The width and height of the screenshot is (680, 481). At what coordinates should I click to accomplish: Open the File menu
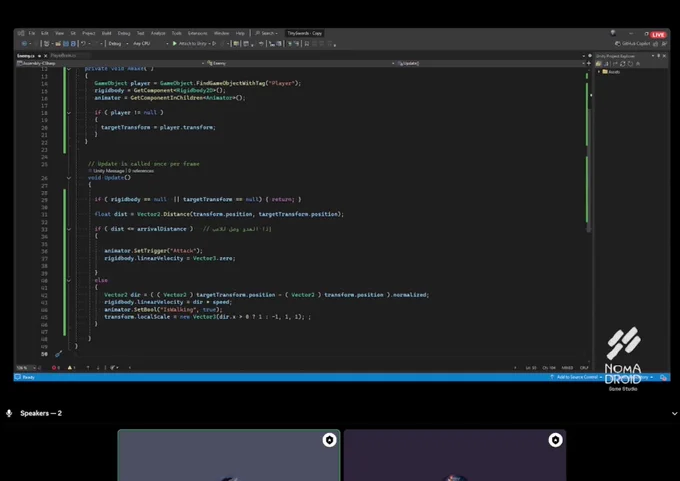32,33
